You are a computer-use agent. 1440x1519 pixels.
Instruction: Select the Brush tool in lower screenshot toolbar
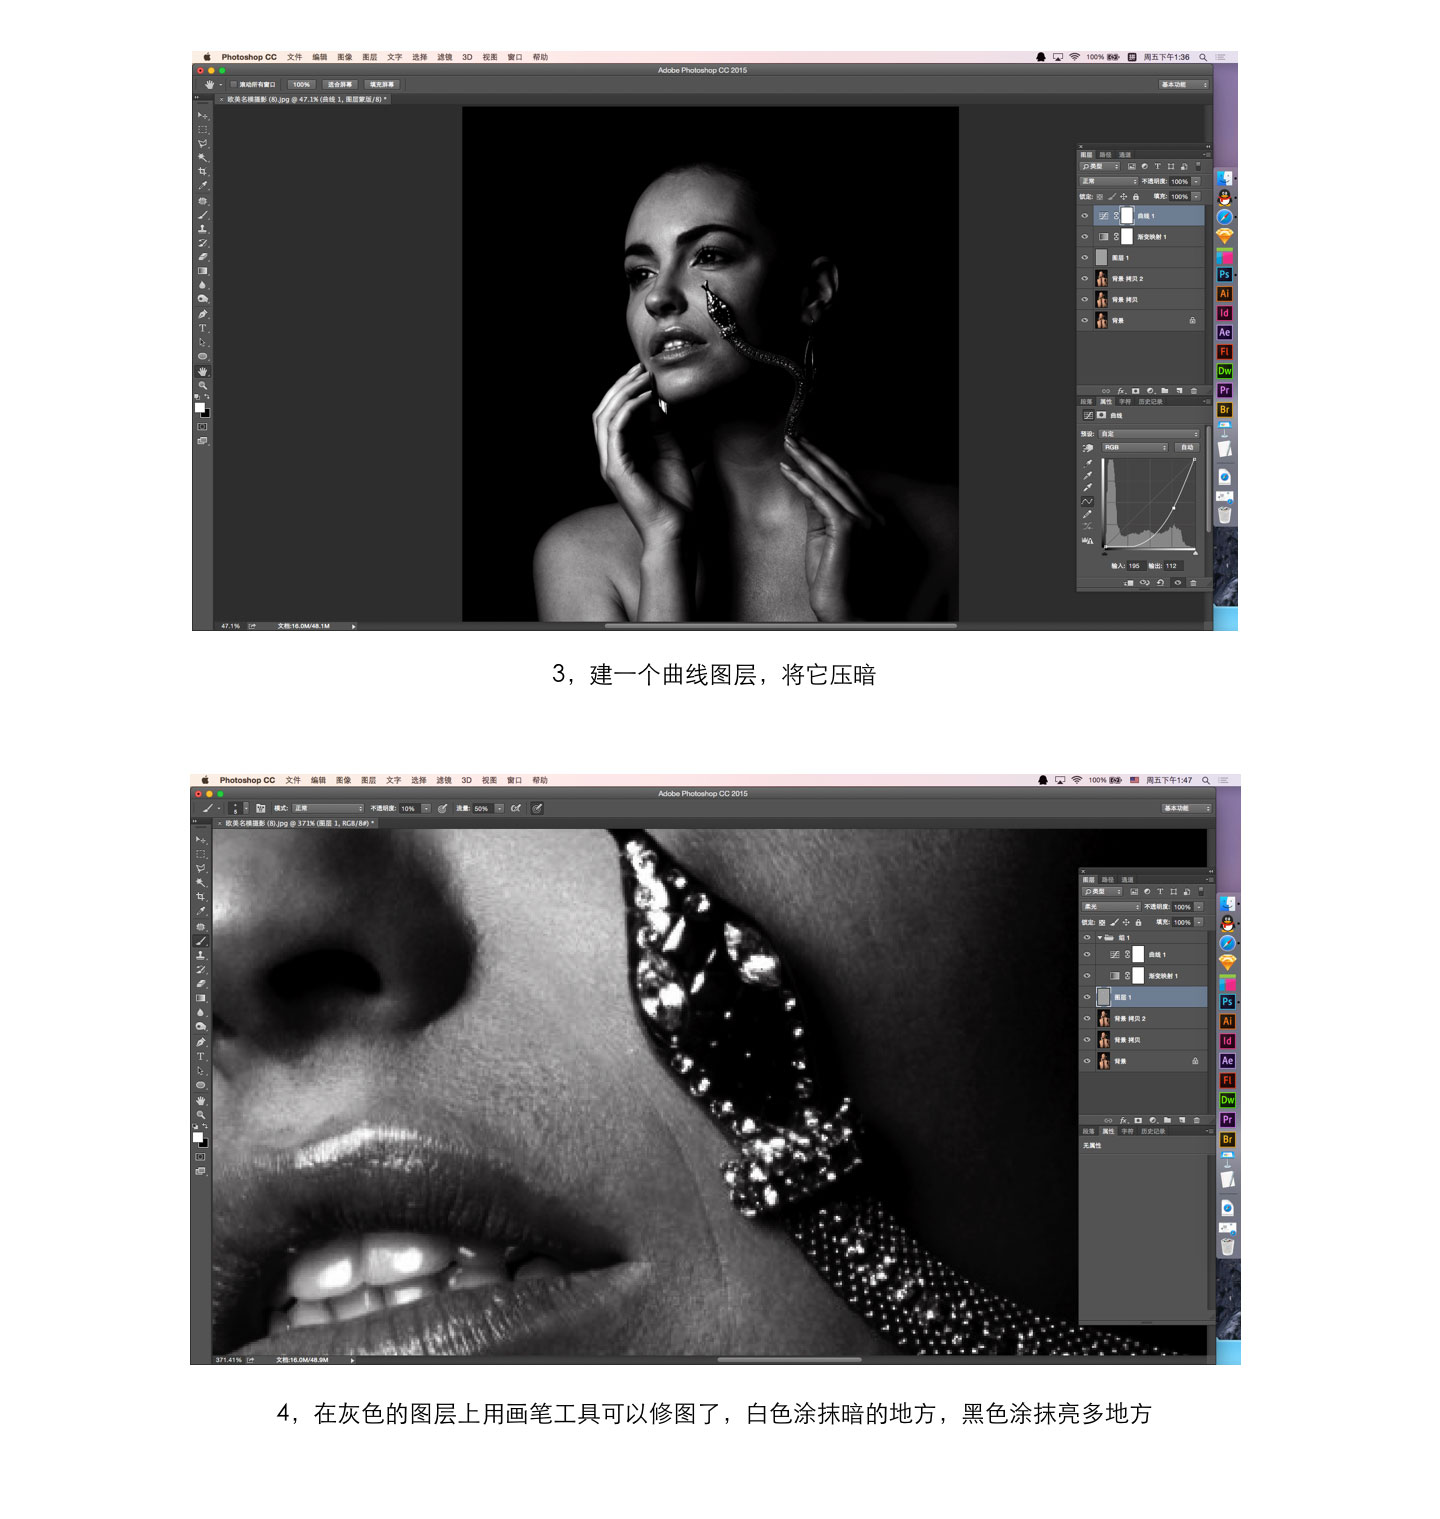click(200, 941)
